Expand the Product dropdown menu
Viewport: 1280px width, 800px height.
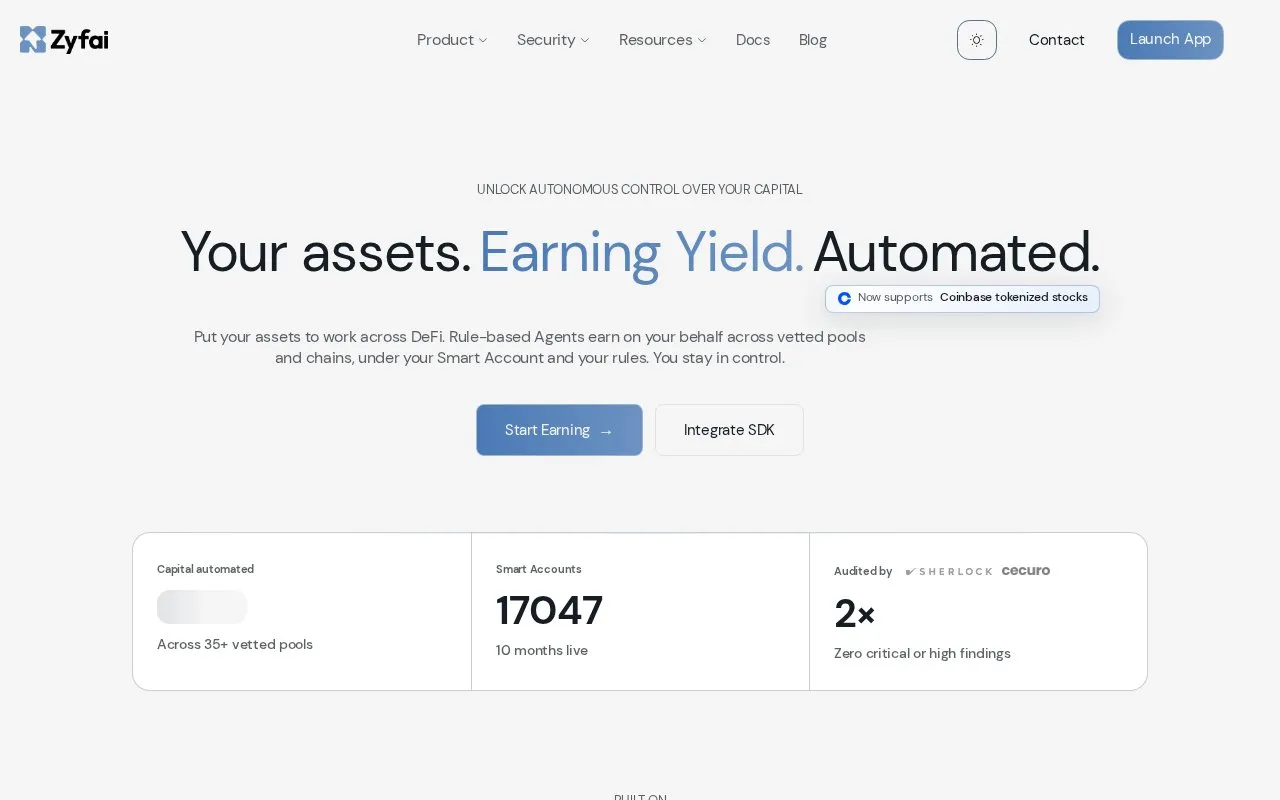(x=452, y=40)
